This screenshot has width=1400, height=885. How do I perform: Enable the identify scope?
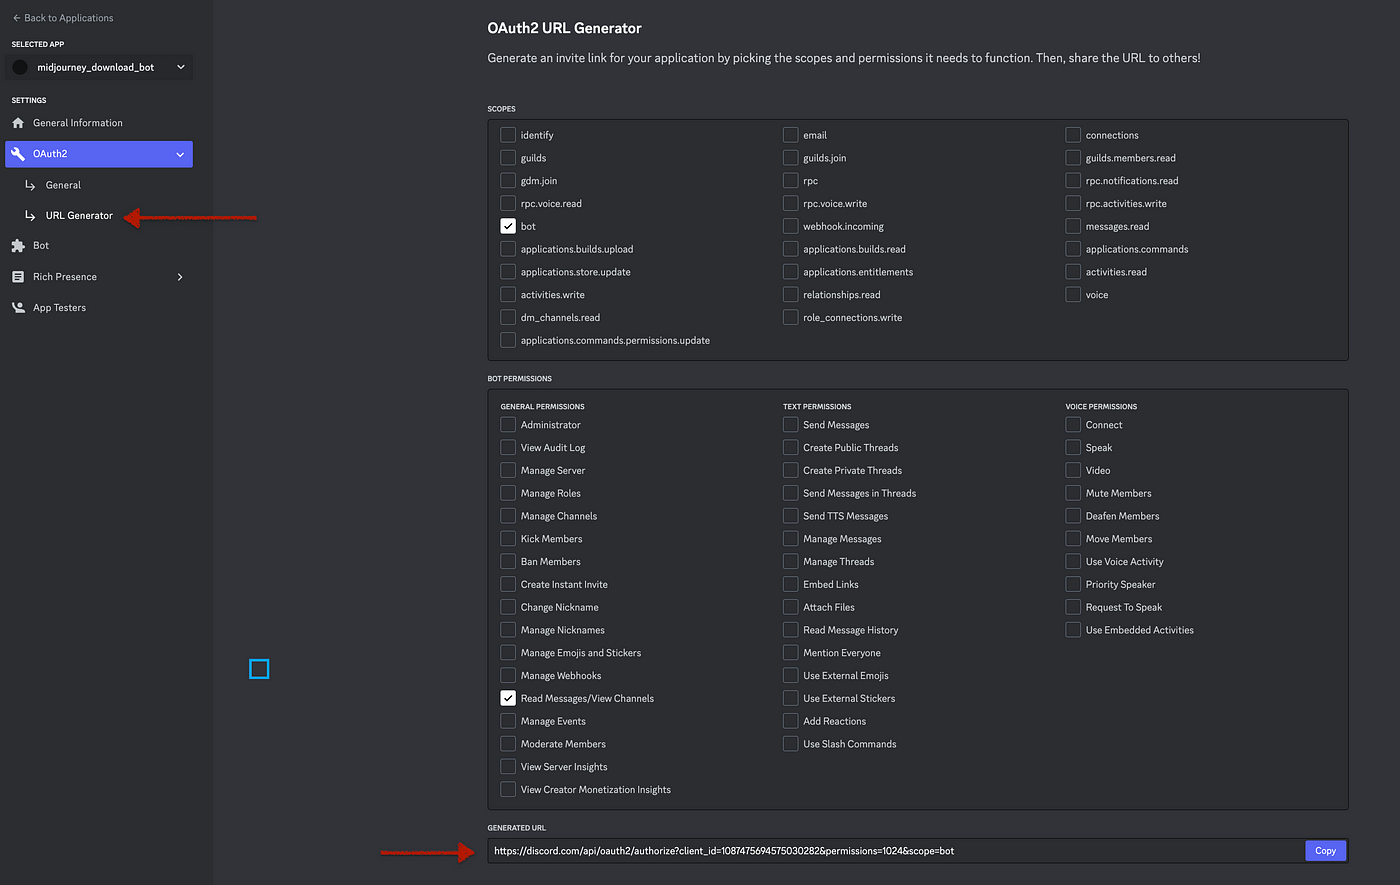tap(508, 135)
